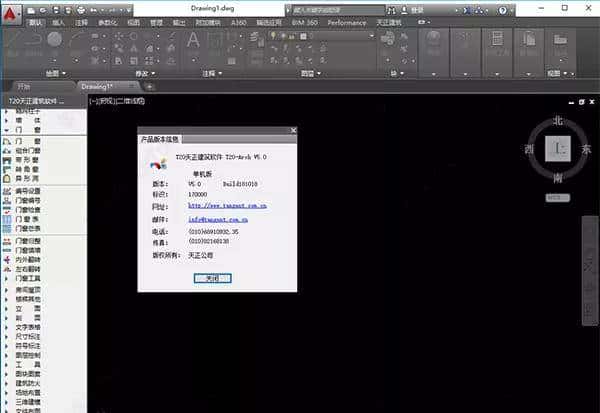Open the 插入 ribbon tab
Viewport: 600px width, 413px height.
coord(59,20)
